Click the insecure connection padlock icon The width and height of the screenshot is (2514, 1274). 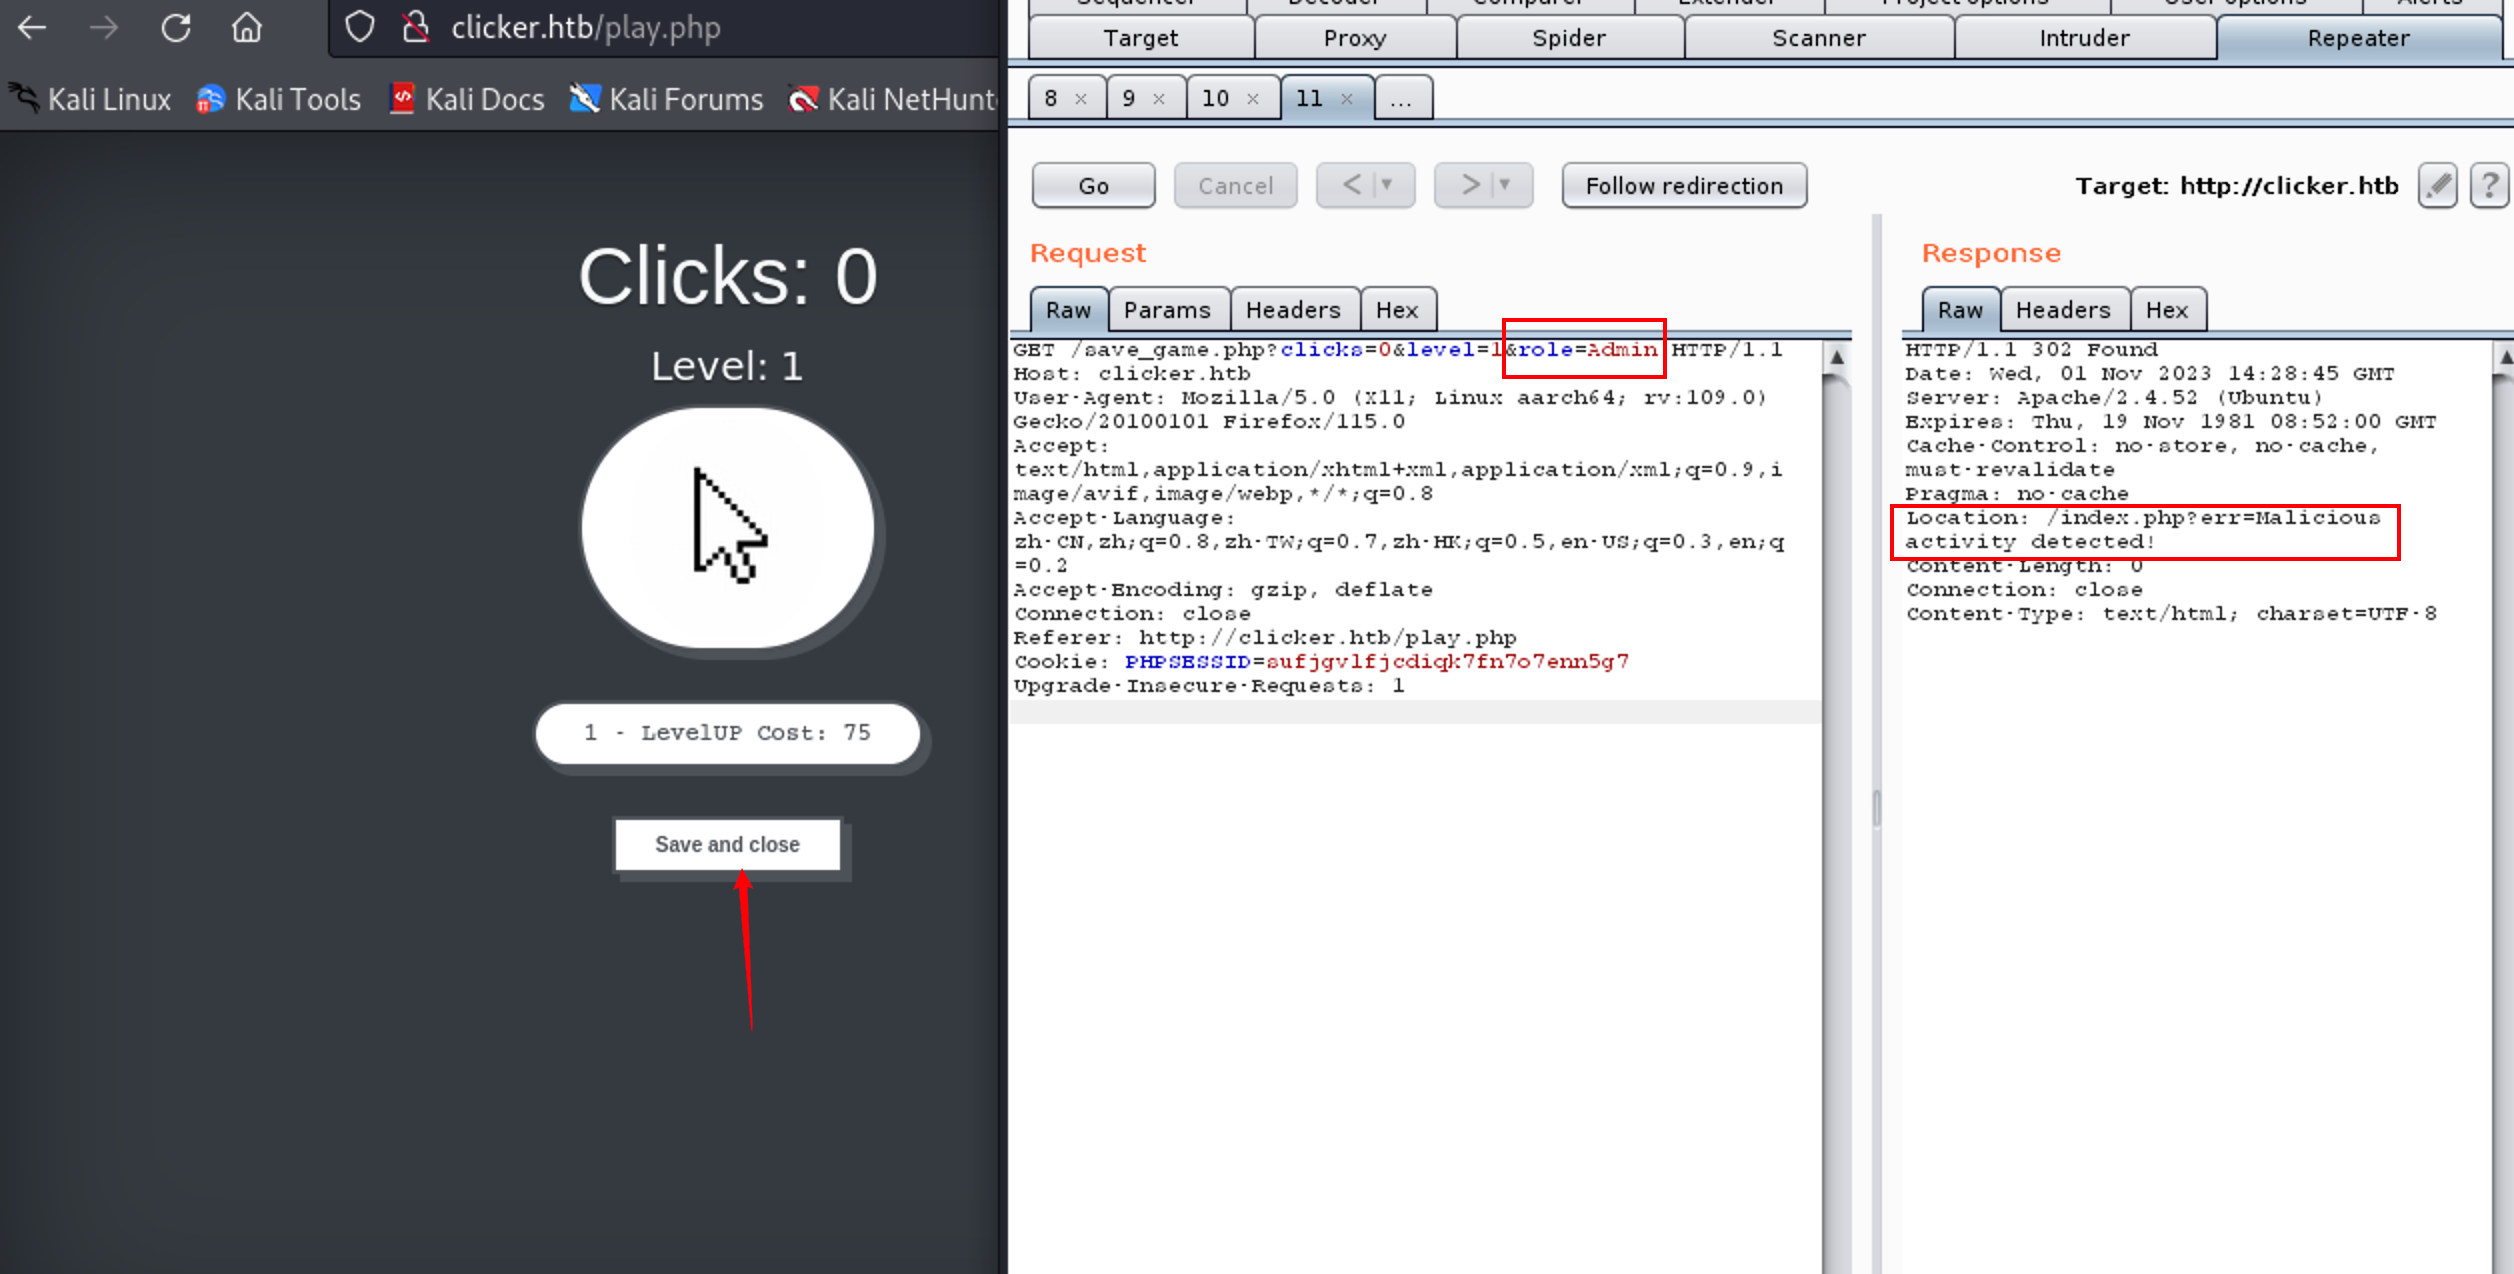tap(415, 28)
